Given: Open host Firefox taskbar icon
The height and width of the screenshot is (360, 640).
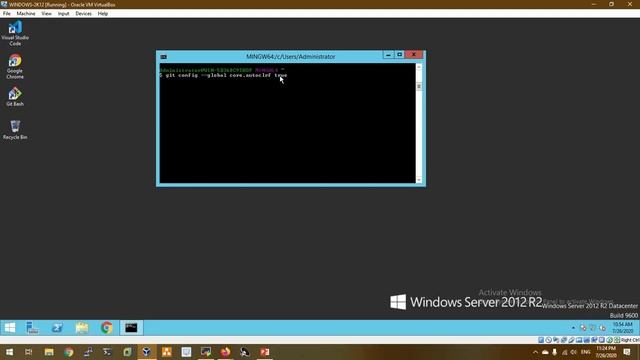Looking at the screenshot, I should (225, 352).
